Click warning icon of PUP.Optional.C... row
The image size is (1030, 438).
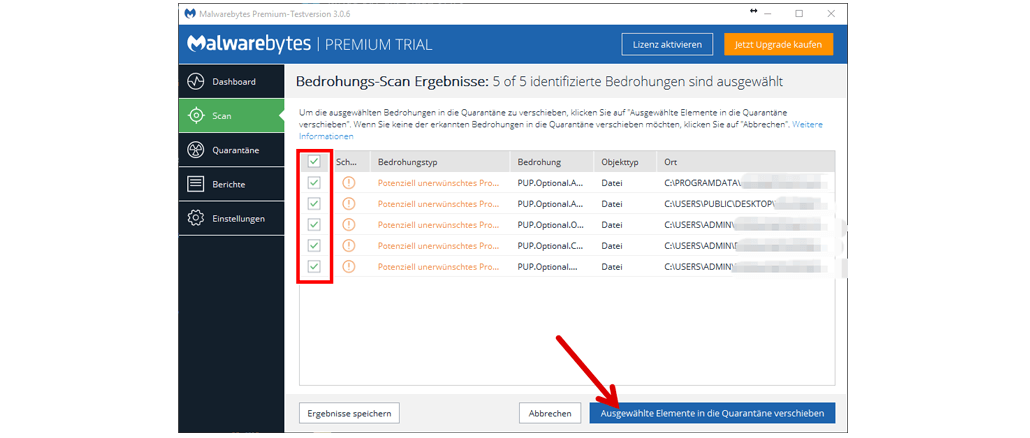pyautogui.click(x=349, y=246)
